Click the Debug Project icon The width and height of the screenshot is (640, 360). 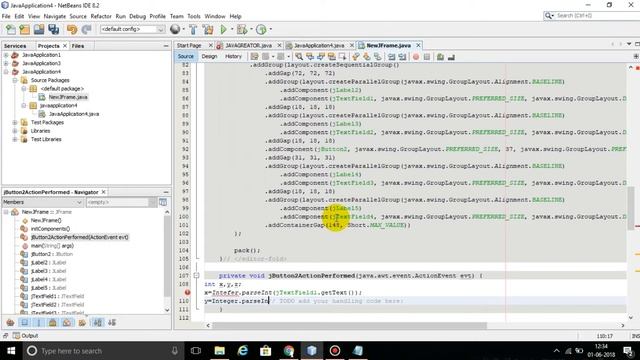pos(242,29)
